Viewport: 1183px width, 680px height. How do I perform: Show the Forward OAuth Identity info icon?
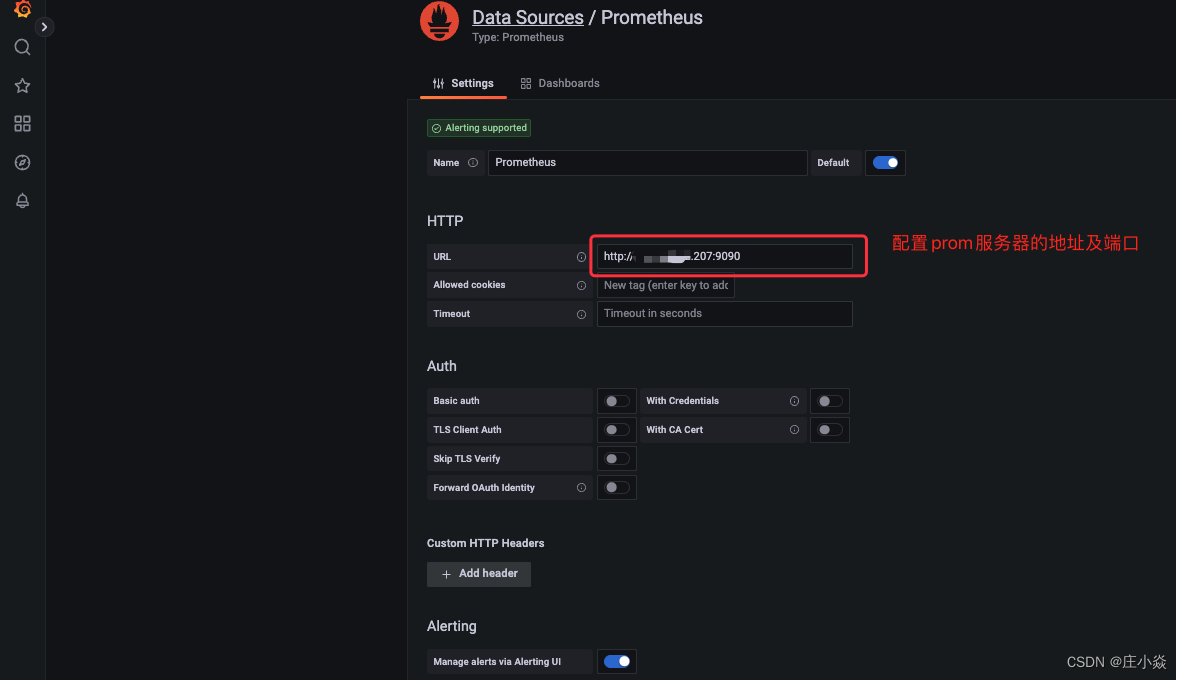[581, 488]
